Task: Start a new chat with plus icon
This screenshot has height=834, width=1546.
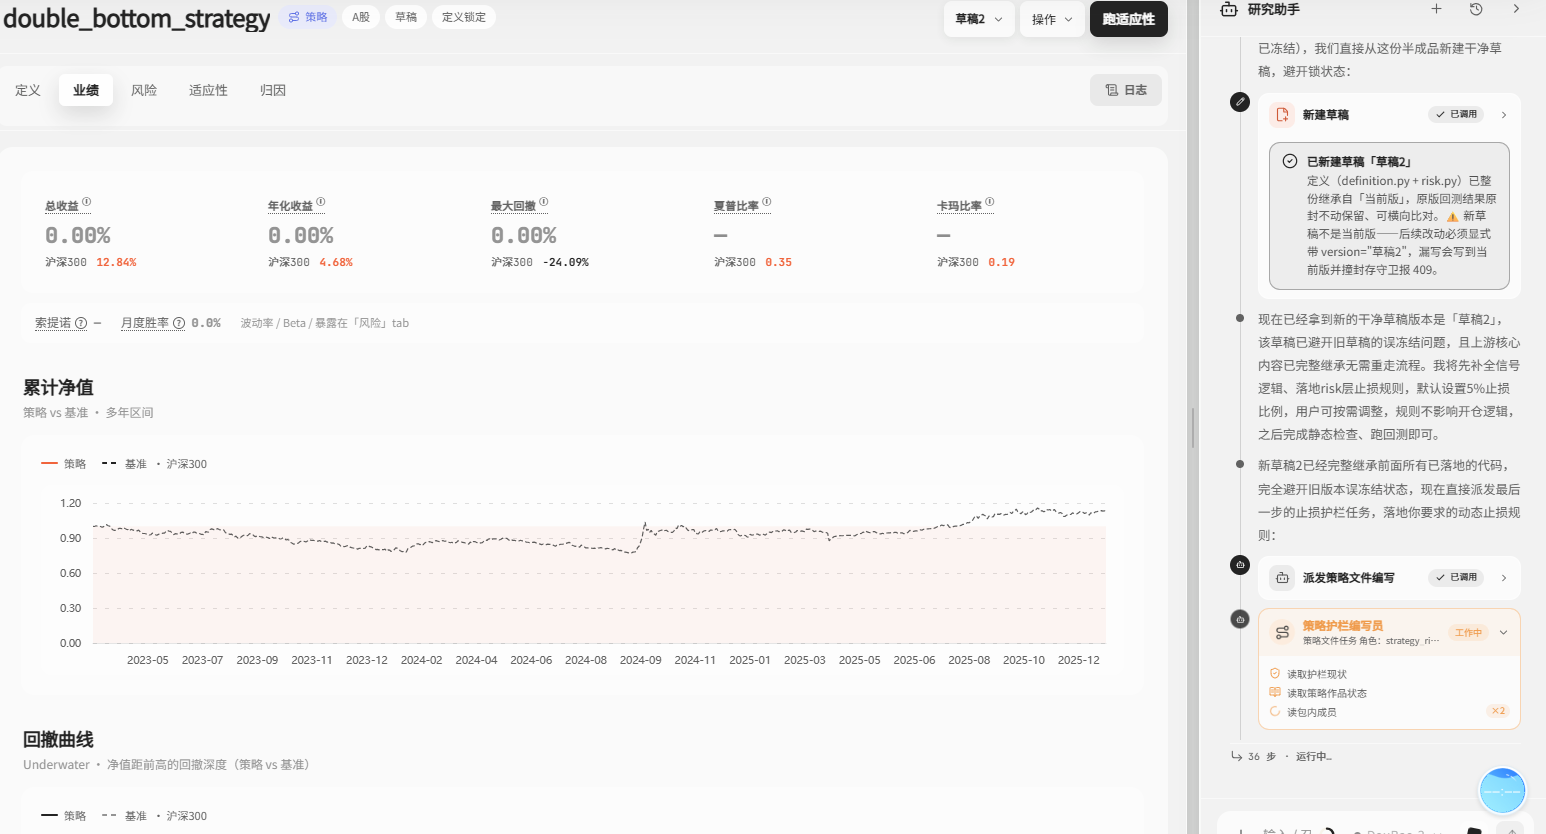Action: [1436, 9]
